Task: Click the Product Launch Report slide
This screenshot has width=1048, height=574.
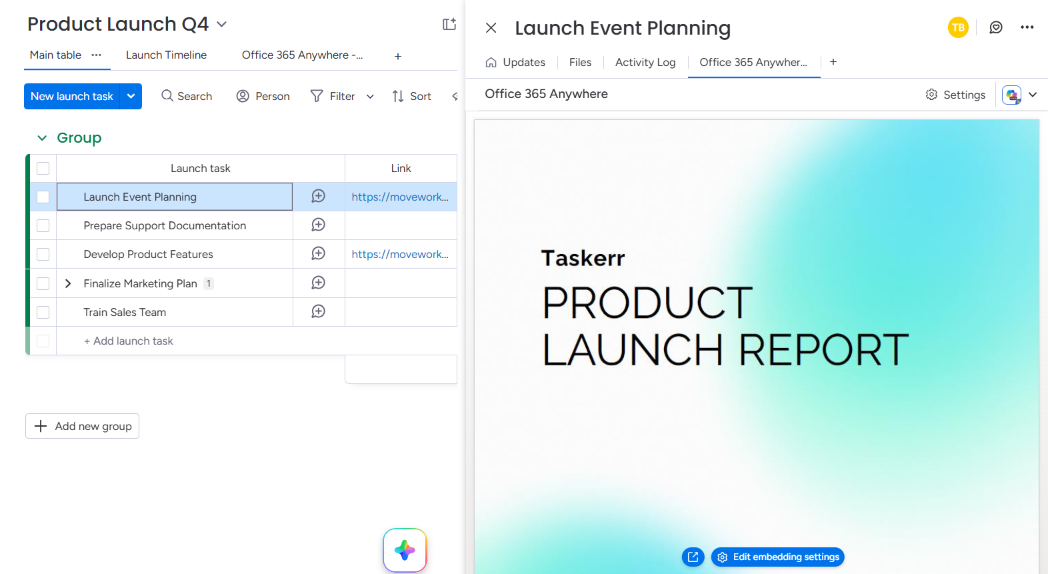Action: (x=757, y=347)
